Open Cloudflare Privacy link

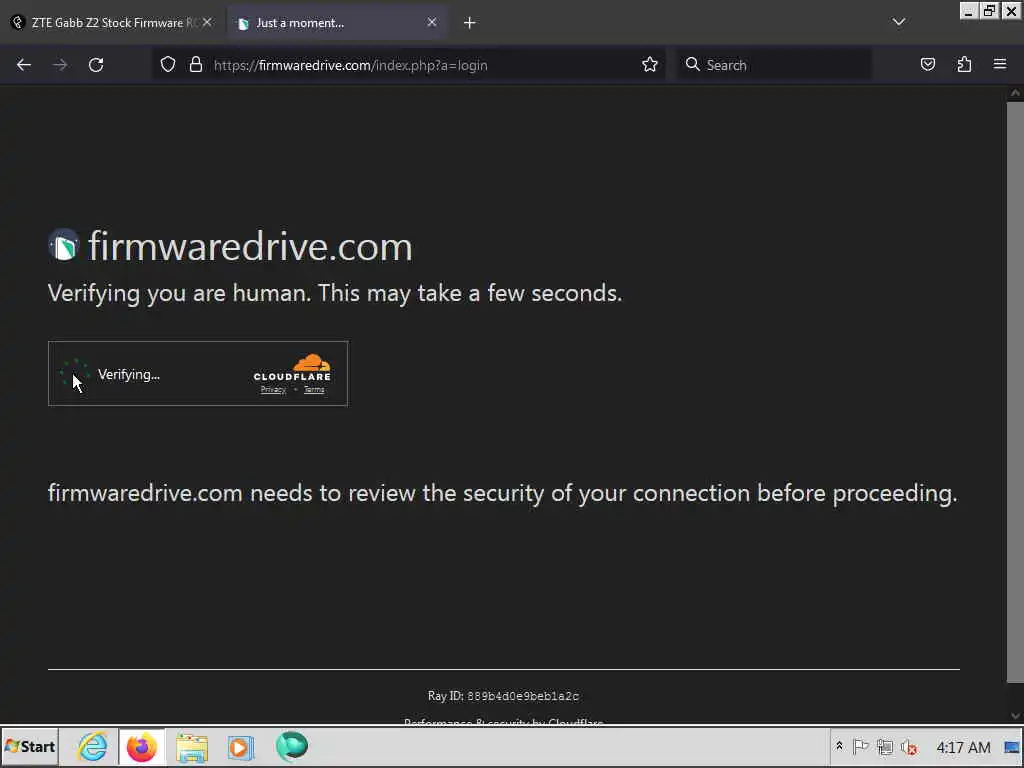pyautogui.click(x=273, y=390)
